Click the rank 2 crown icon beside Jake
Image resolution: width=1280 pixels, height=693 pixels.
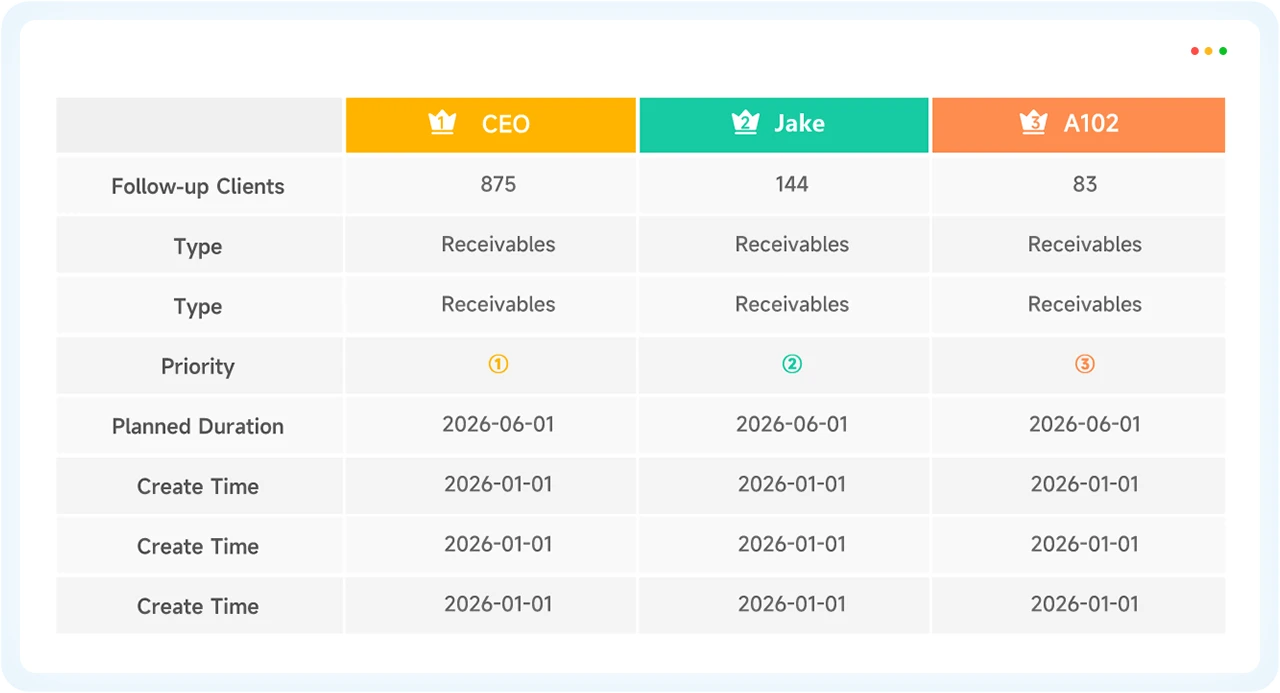tap(745, 123)
